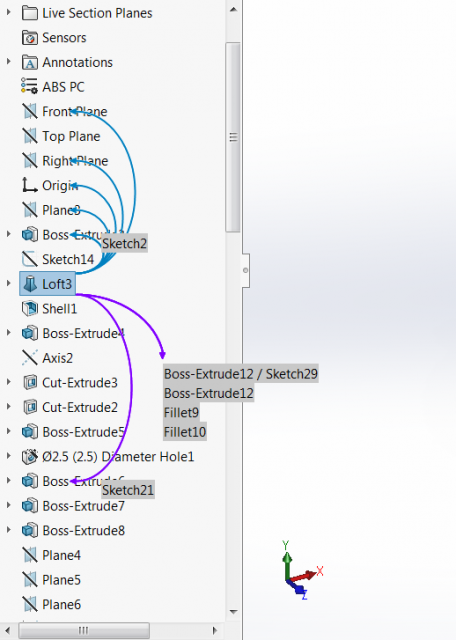Expand the Loft3 feature node
The height and width of the screenshot is (640, 456).
tap(8, 283)
